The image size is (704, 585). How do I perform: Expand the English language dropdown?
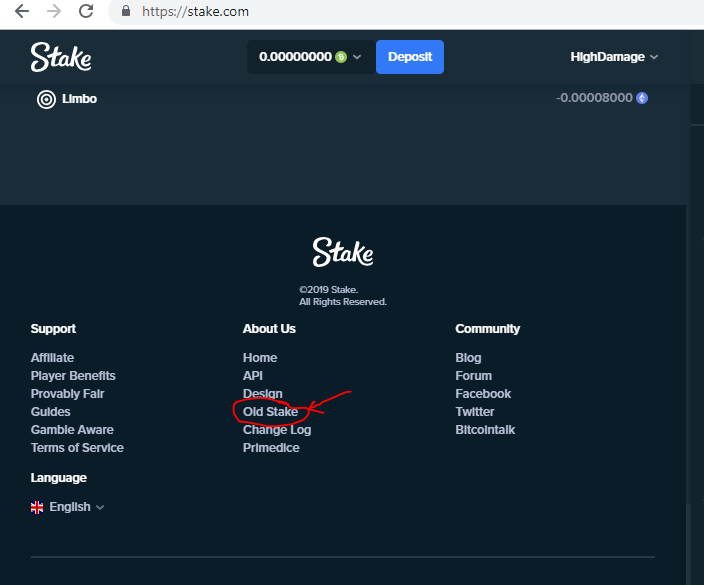[x=76, y=507]
